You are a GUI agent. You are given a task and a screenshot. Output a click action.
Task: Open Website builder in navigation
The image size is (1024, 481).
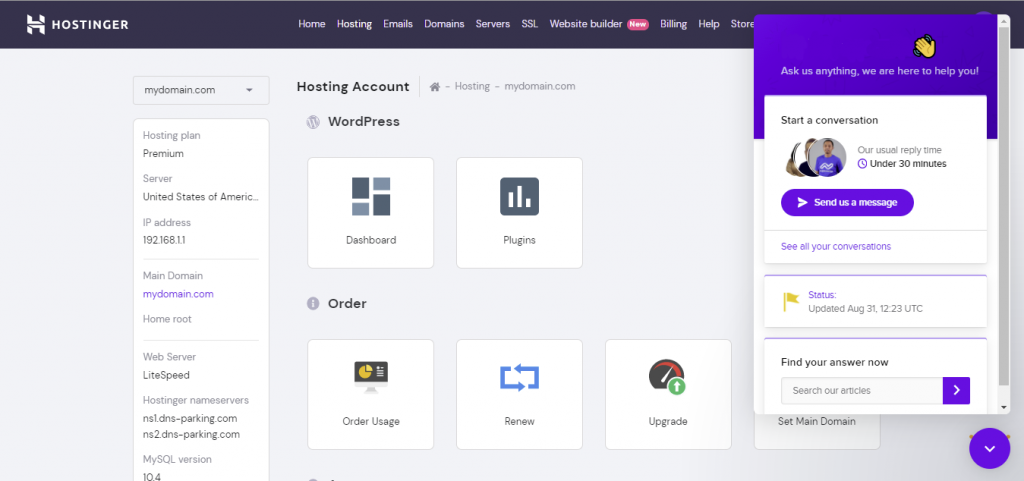[586, 24]
